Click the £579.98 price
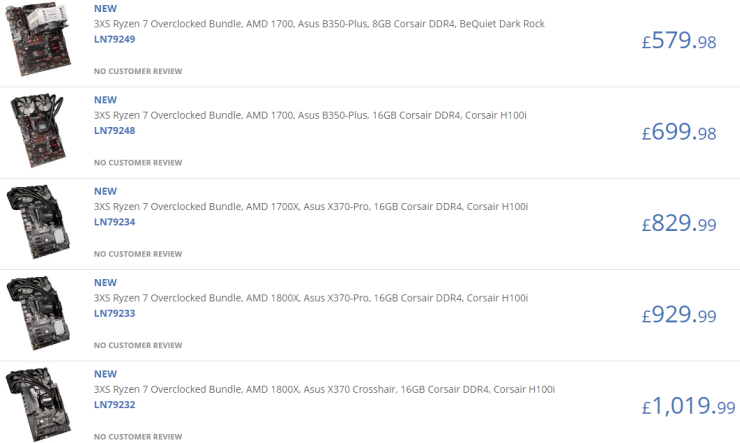 (679, 41)
